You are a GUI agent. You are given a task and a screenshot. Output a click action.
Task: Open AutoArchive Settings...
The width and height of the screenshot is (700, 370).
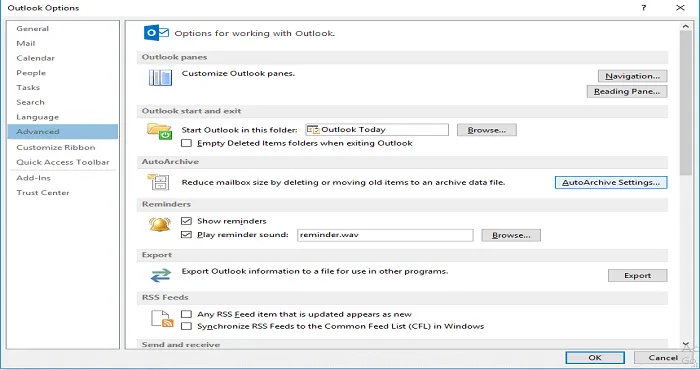pyautogui.click(x=611, y=182)
